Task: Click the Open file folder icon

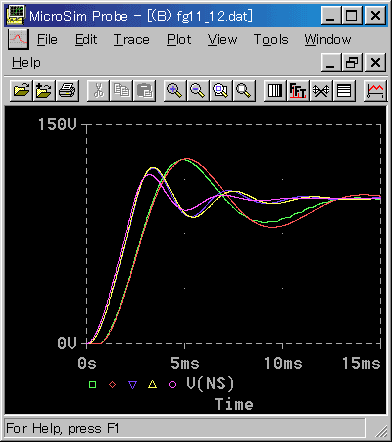Action: point(21,90)
